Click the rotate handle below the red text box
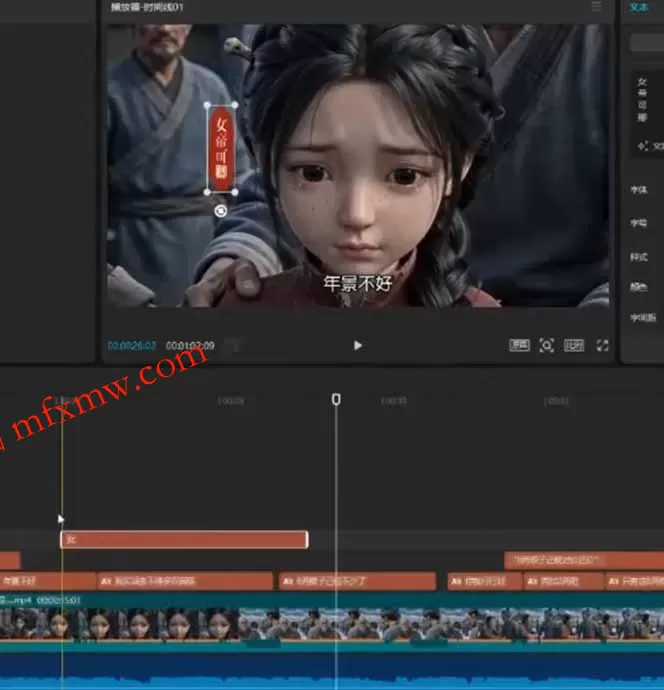The height and width of the screenshot is (690, 664). click(x=220, y=211)
